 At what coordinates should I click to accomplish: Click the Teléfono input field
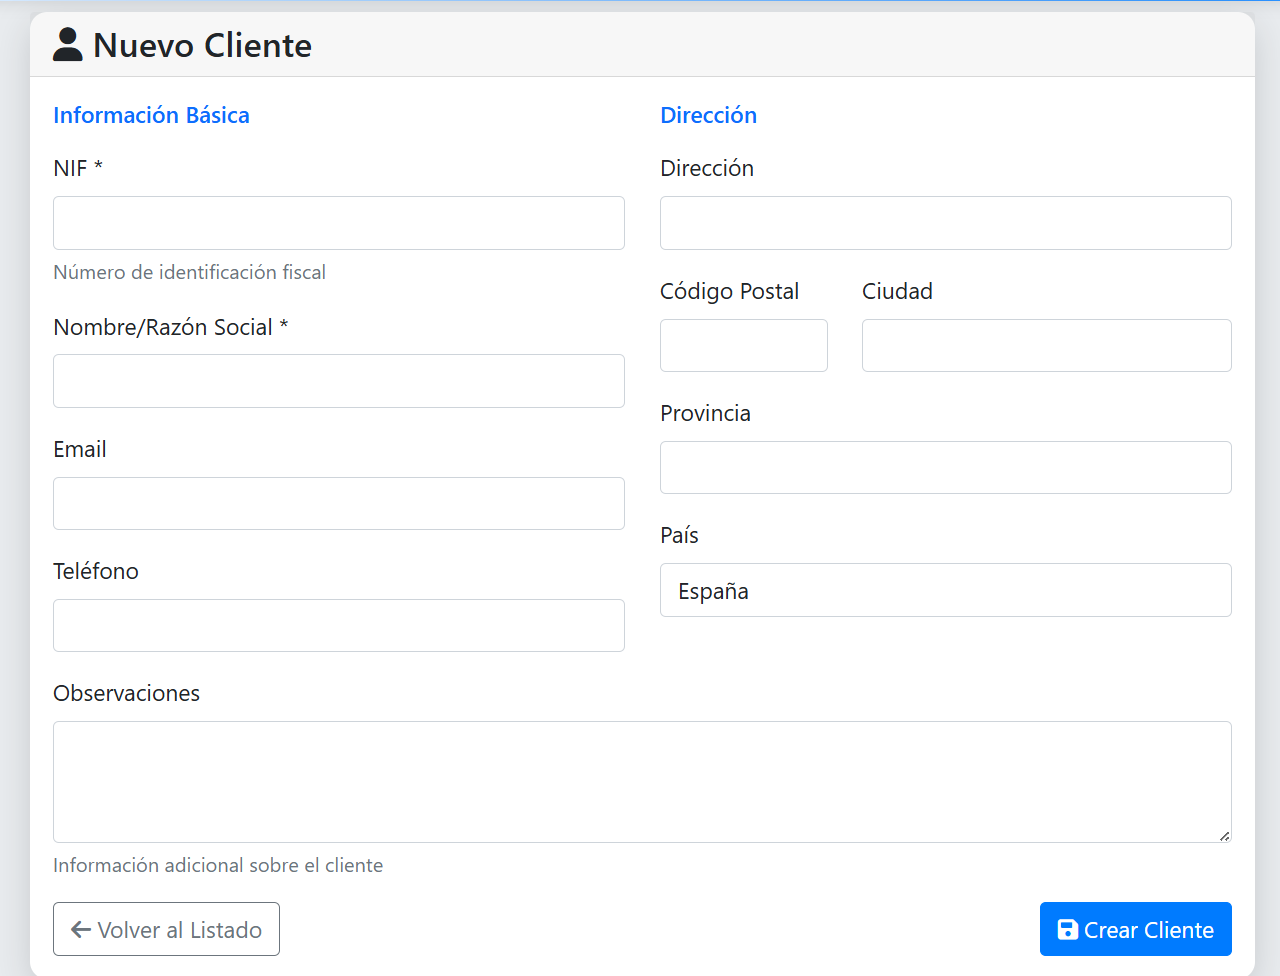338,625
